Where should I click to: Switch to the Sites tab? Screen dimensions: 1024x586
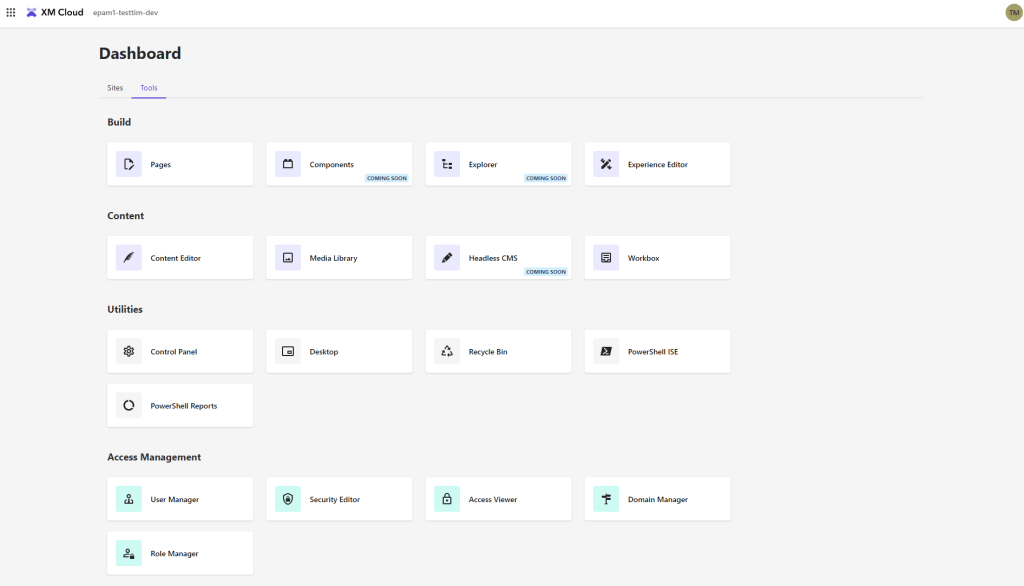tap(114, 87)
